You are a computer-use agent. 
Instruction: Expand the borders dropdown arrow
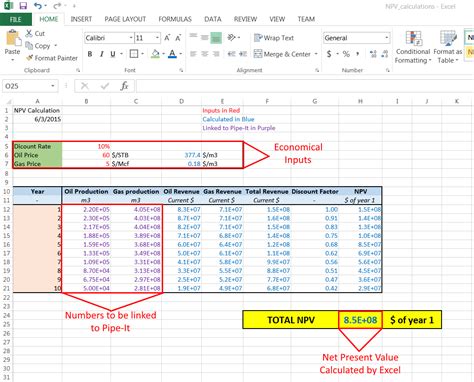click(142, 54)
